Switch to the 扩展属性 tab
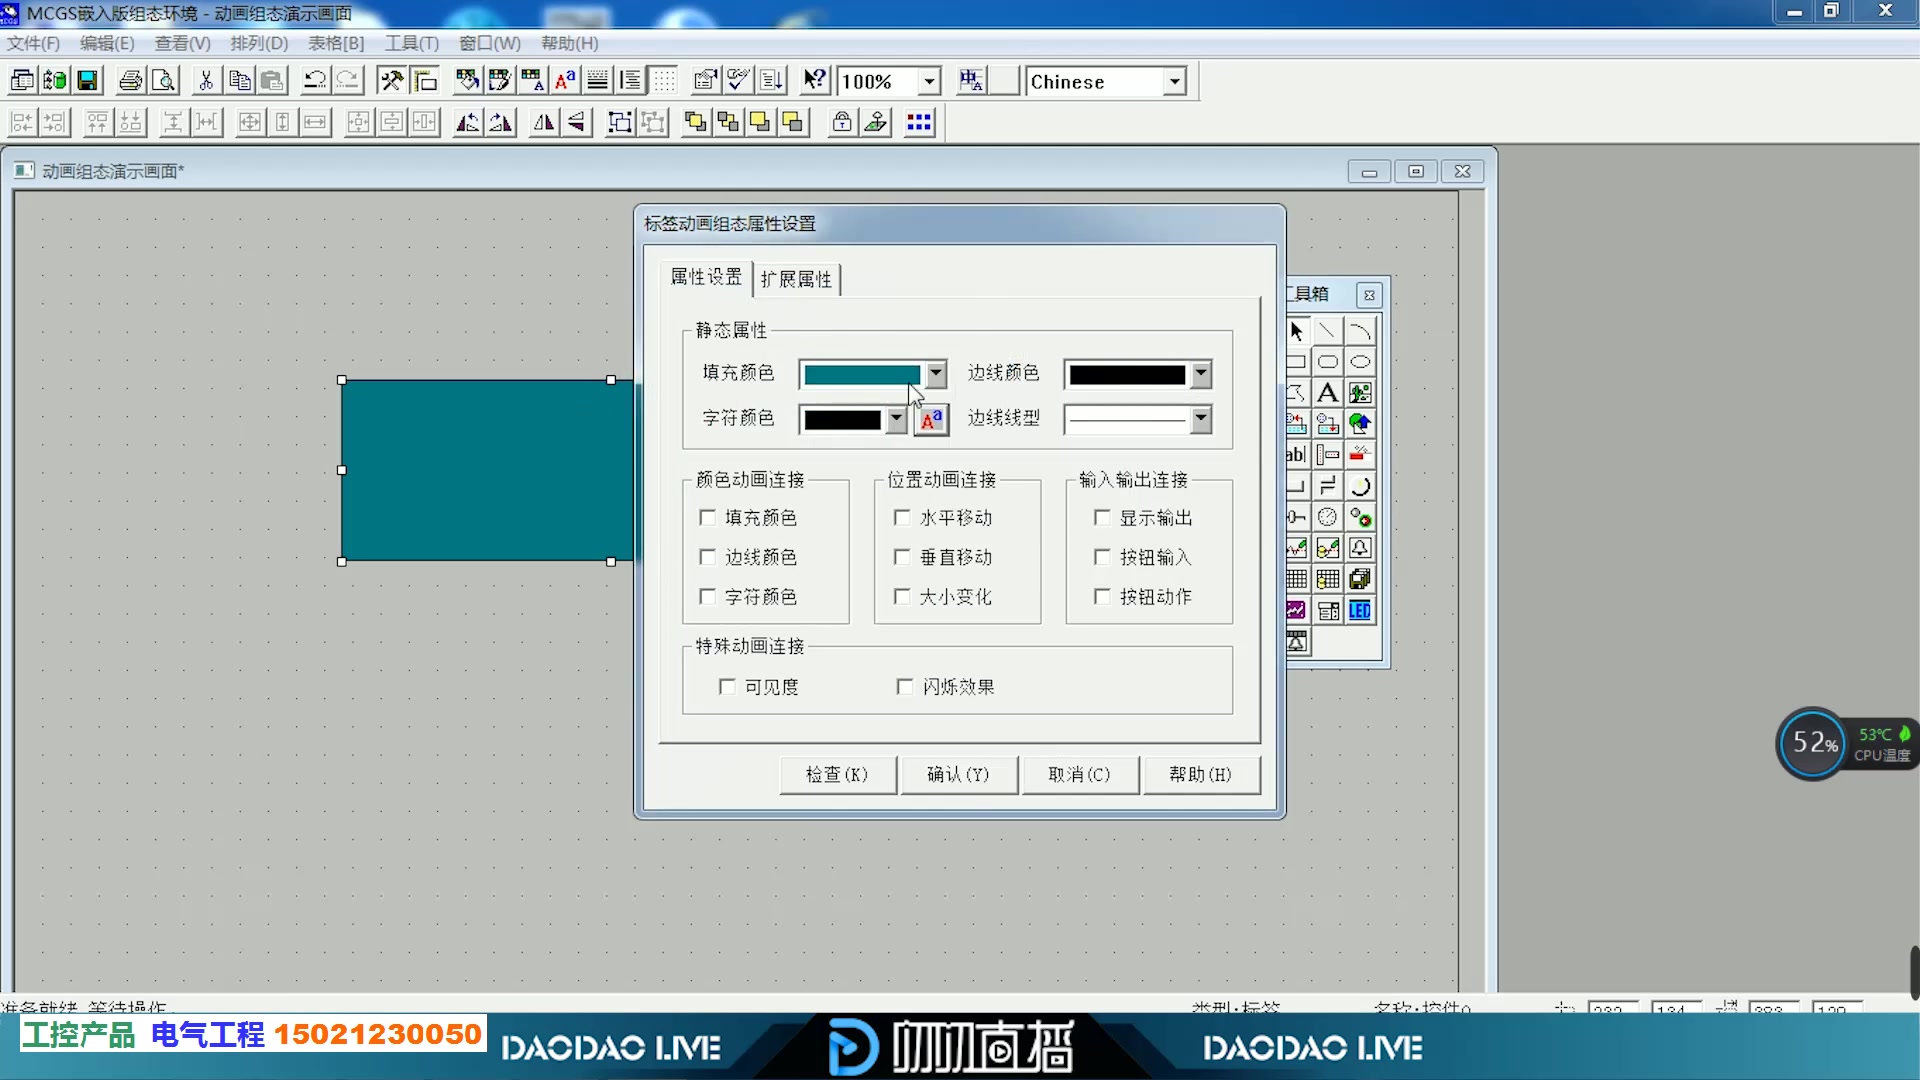 pyautogui.click(x=796, y=279)
